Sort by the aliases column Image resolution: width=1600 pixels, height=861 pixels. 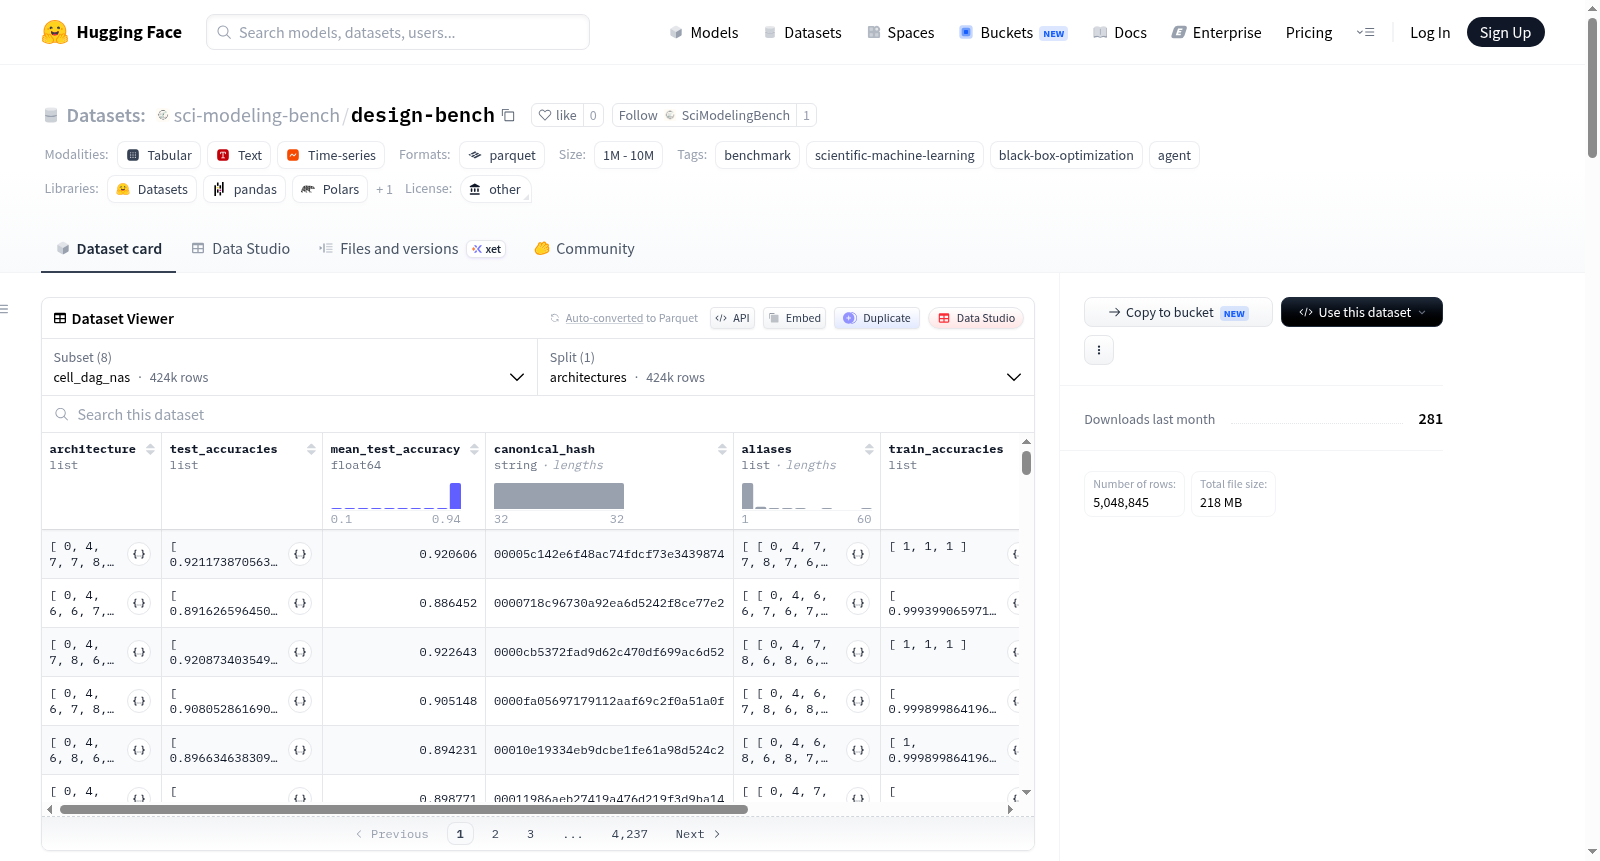pos(869,450)
